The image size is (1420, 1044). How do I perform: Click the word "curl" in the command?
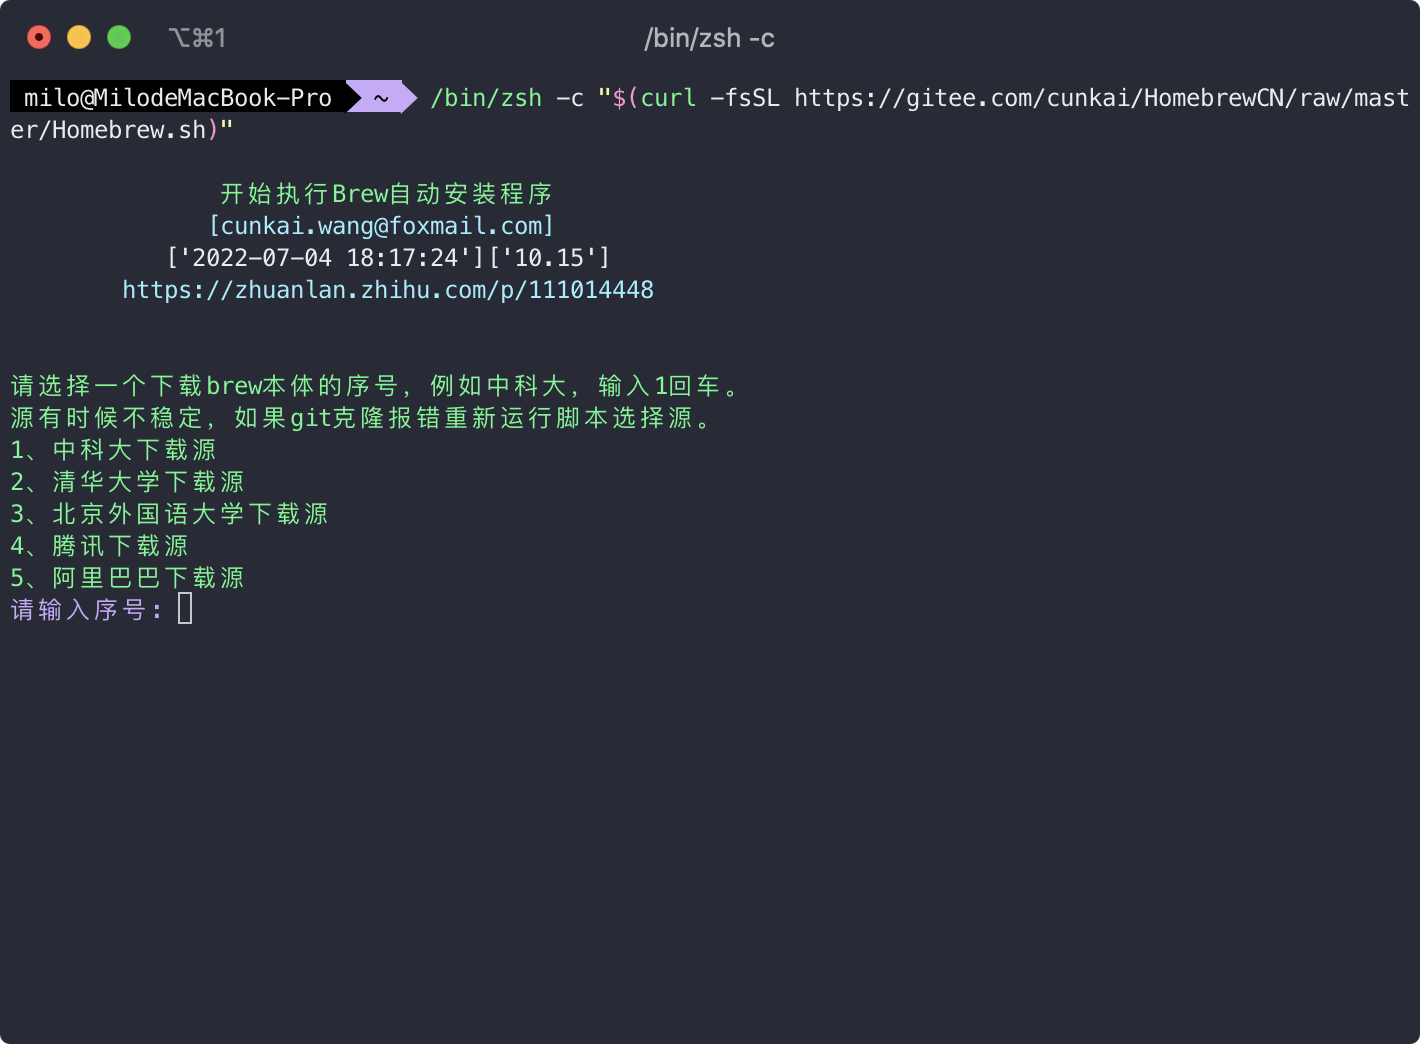[x=668, y=98]
